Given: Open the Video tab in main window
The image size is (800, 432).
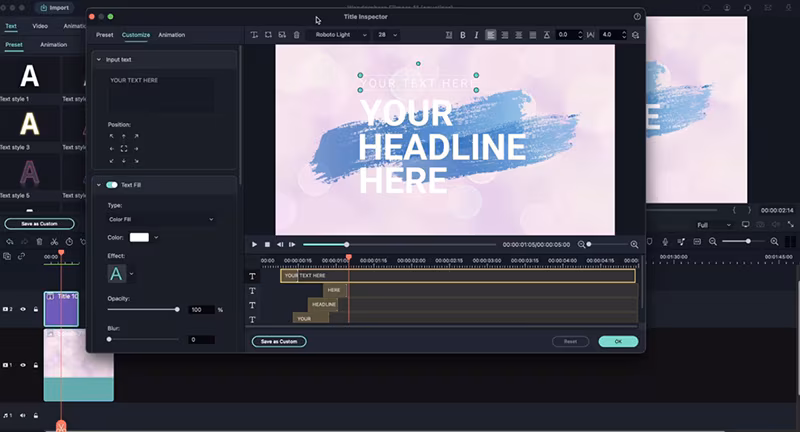Looking at the screenshot, I should coord(40,26).
